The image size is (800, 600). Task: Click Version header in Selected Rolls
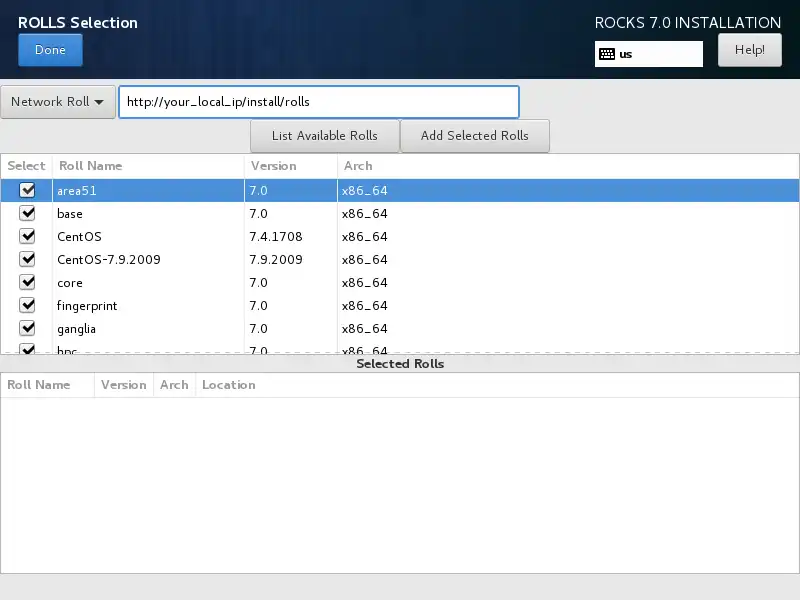[x=124, y=385]
